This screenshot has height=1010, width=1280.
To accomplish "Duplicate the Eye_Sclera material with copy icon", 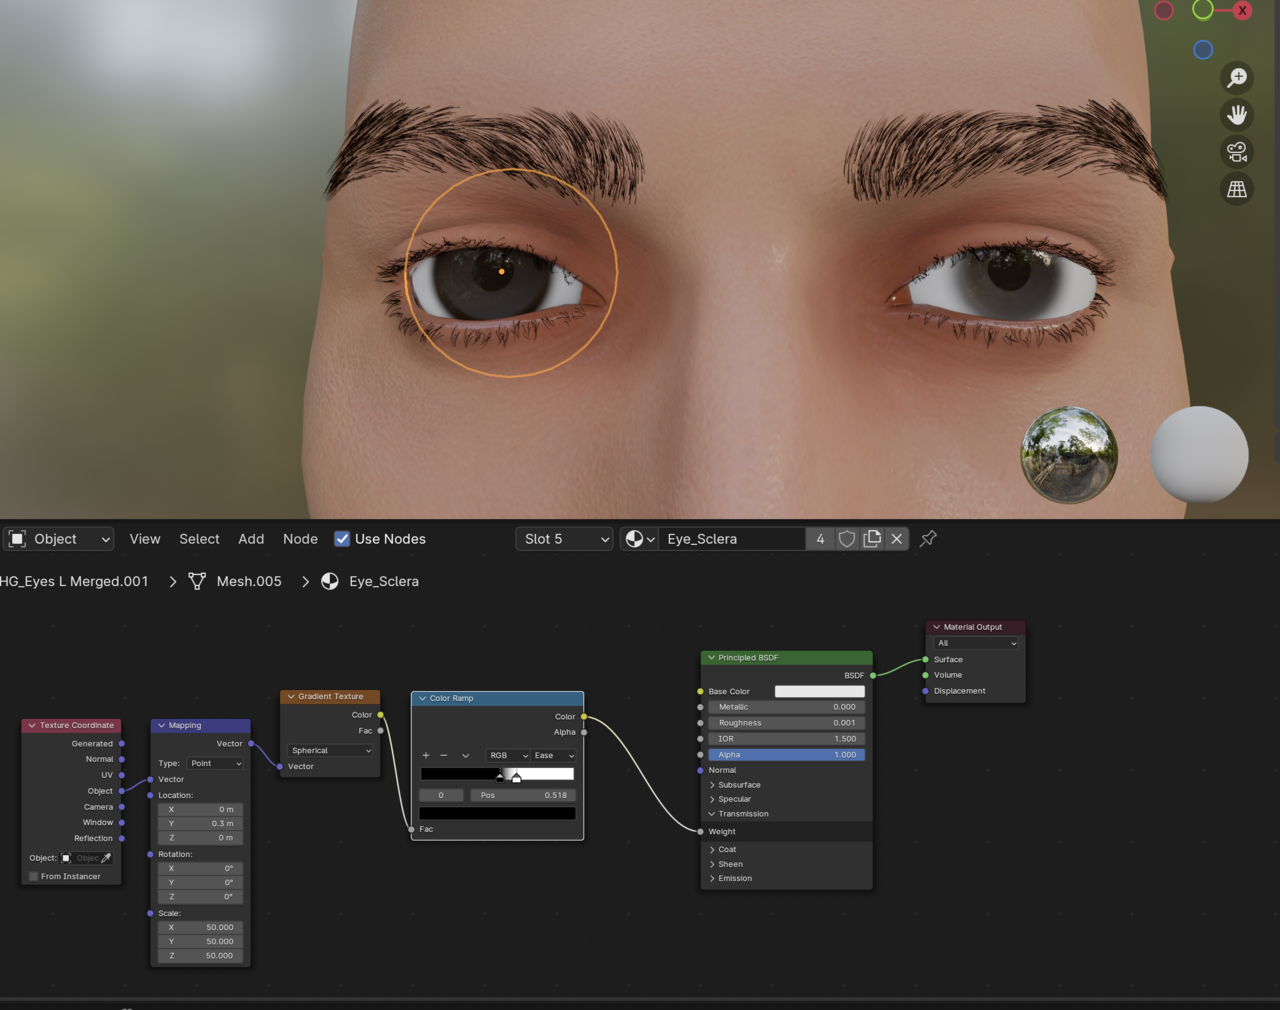I will click(x=872, y=539).
